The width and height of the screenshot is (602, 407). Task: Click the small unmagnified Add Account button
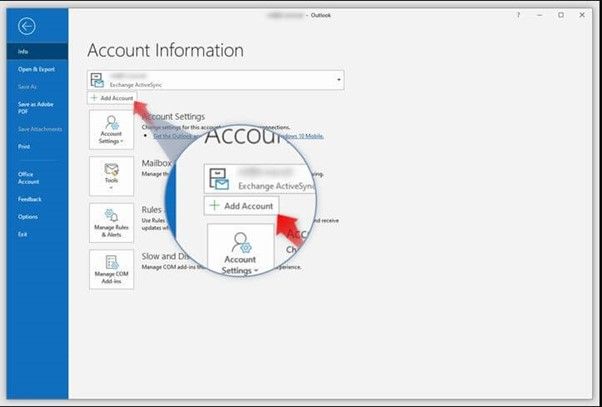pyautogui.click(x=111, y=99)
